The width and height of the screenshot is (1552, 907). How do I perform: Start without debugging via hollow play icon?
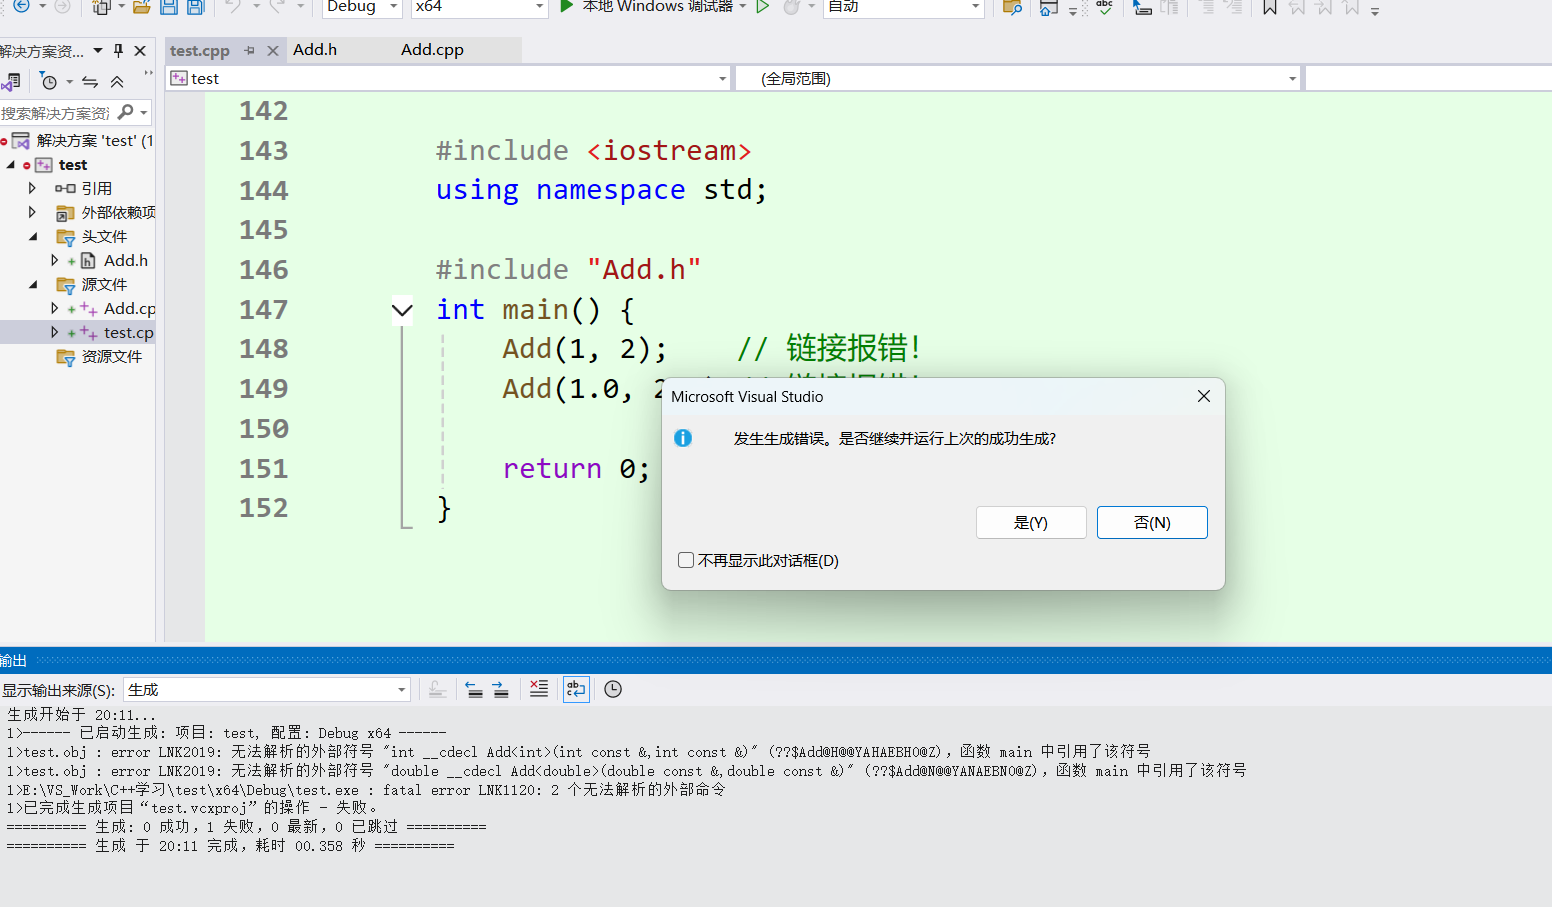[763, 6]
